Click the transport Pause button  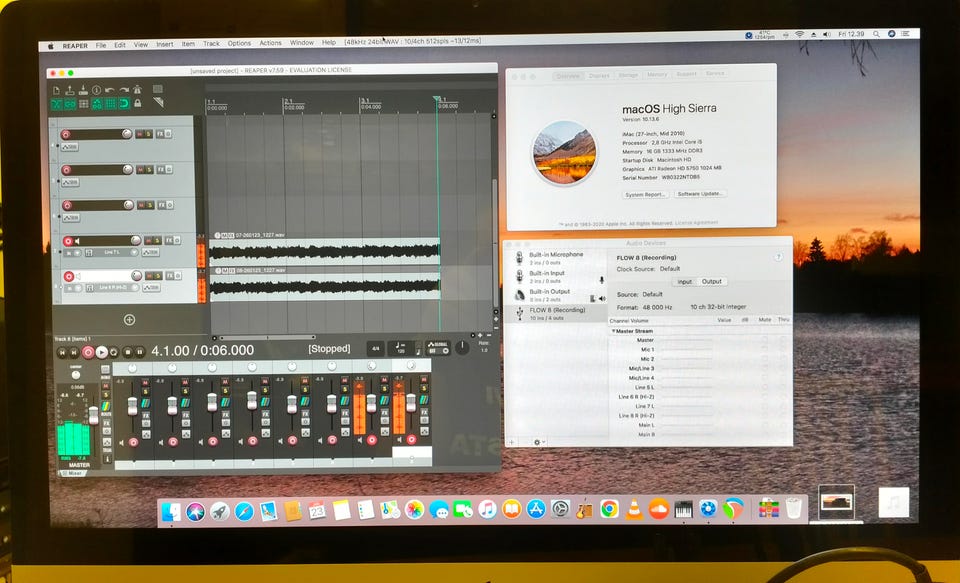pos(140,352)
